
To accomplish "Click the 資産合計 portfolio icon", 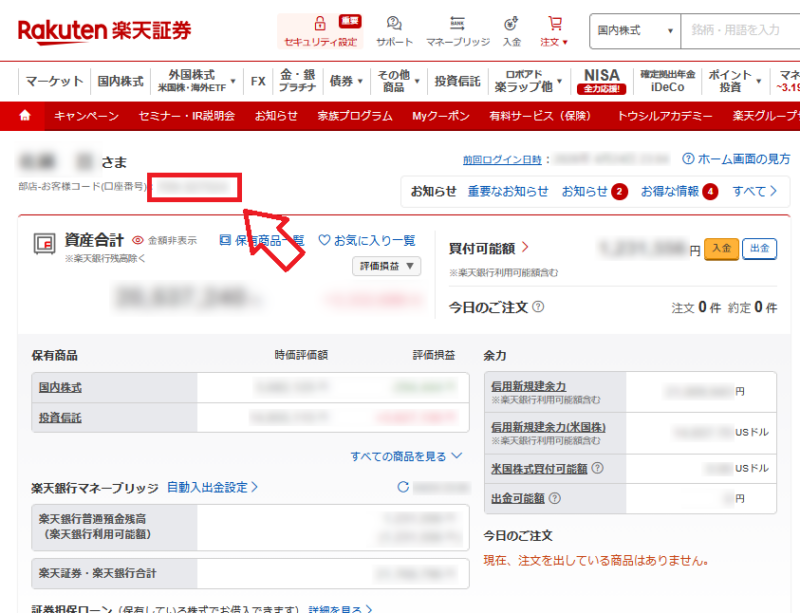I will [x=42, y=243].
